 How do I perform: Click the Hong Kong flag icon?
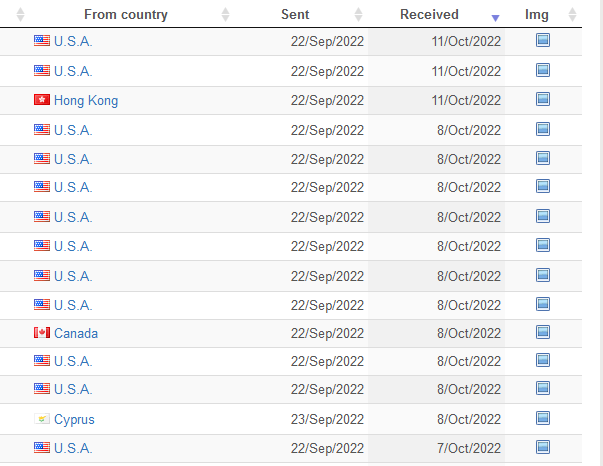point(42,100)
